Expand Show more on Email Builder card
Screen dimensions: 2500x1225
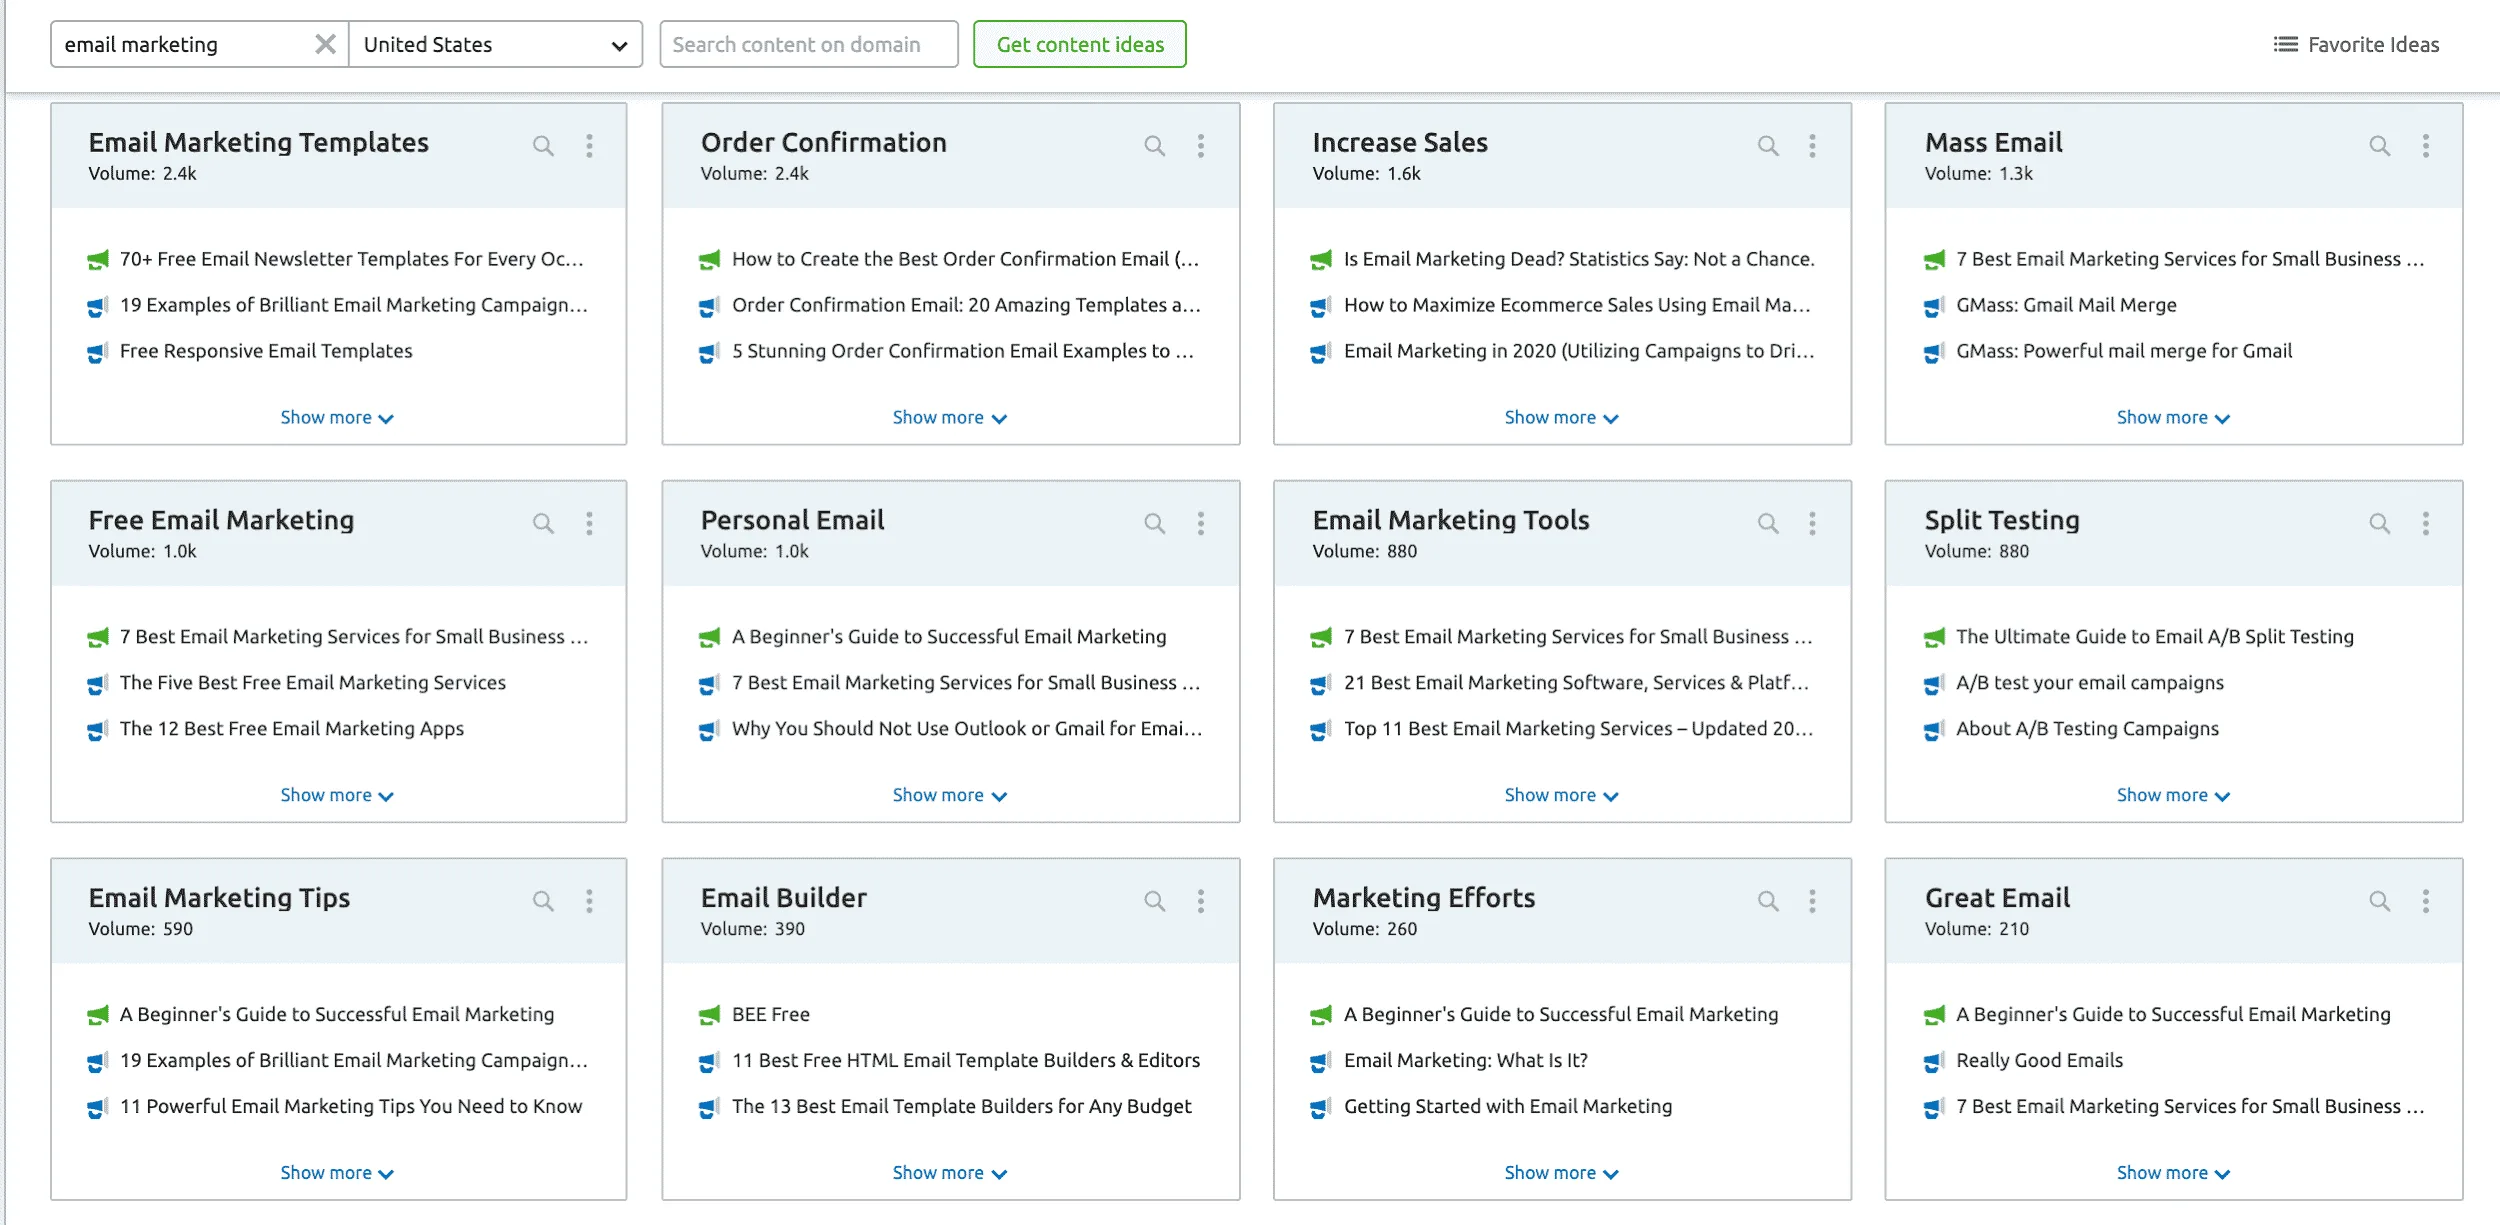pyautogui.click(x=949, y=1172)
